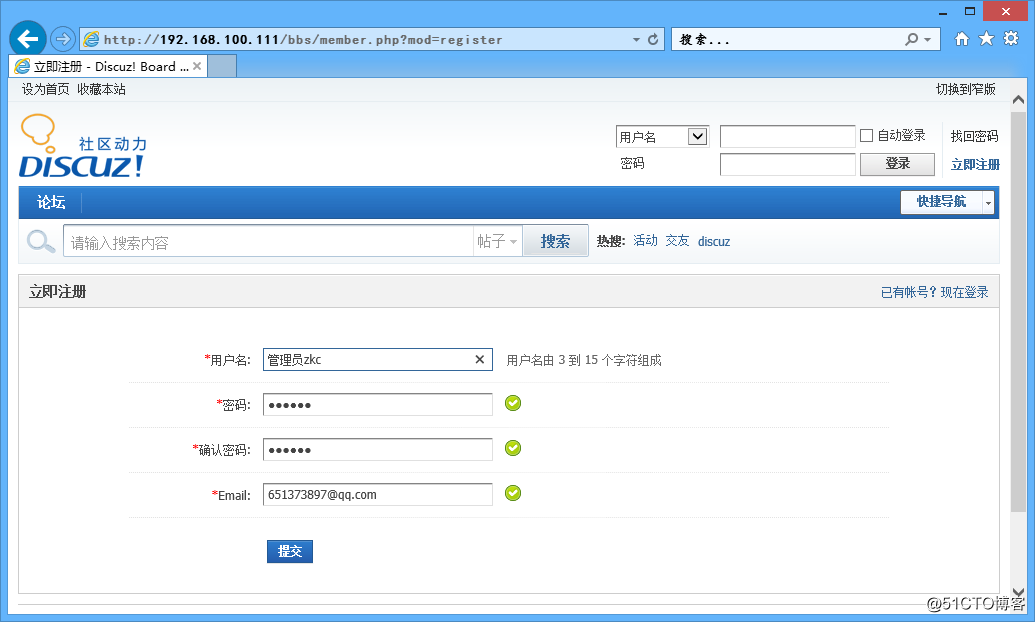This screenshot has height=622, width=1035.
Task: Click forum search box 请输入搜索内容
Action: pyautogui.click(x=268, y=241)
